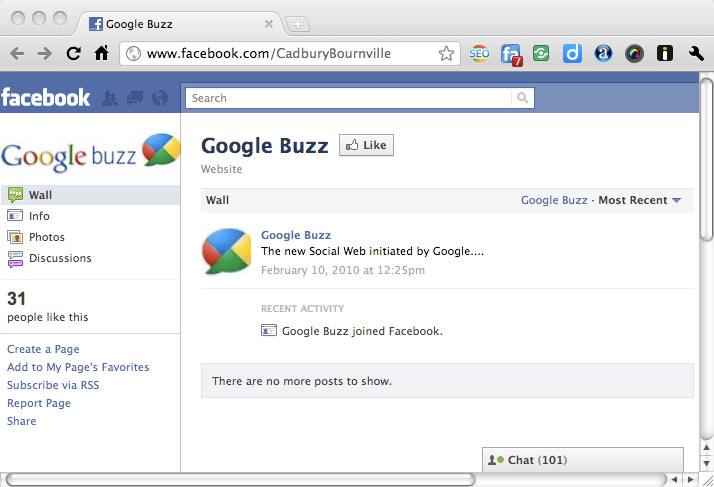
Task: Click the horizontal scrollbar thumb
Action: point(240,479)
